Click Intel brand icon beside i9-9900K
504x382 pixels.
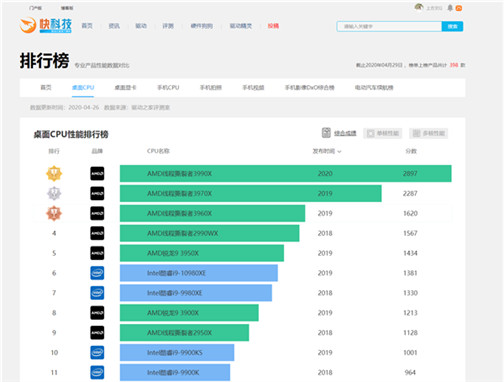(97, 372)
